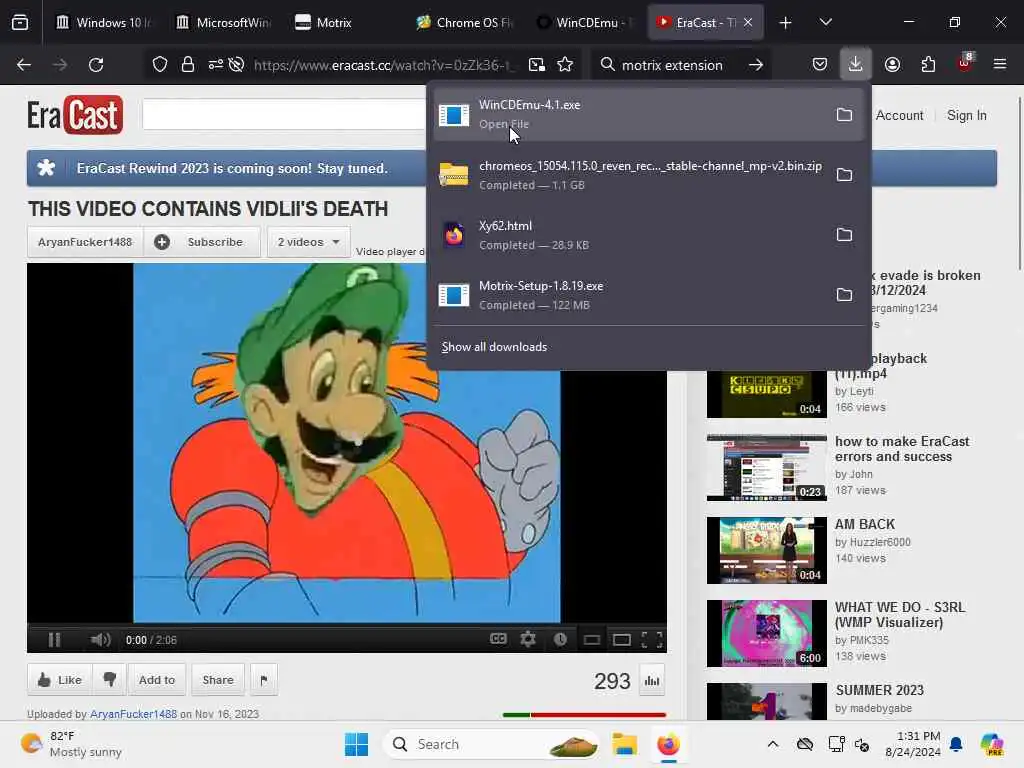Screen dimensions: 1024x768
Task: Save page to Pocket
Action: click(x=820, y=64)
